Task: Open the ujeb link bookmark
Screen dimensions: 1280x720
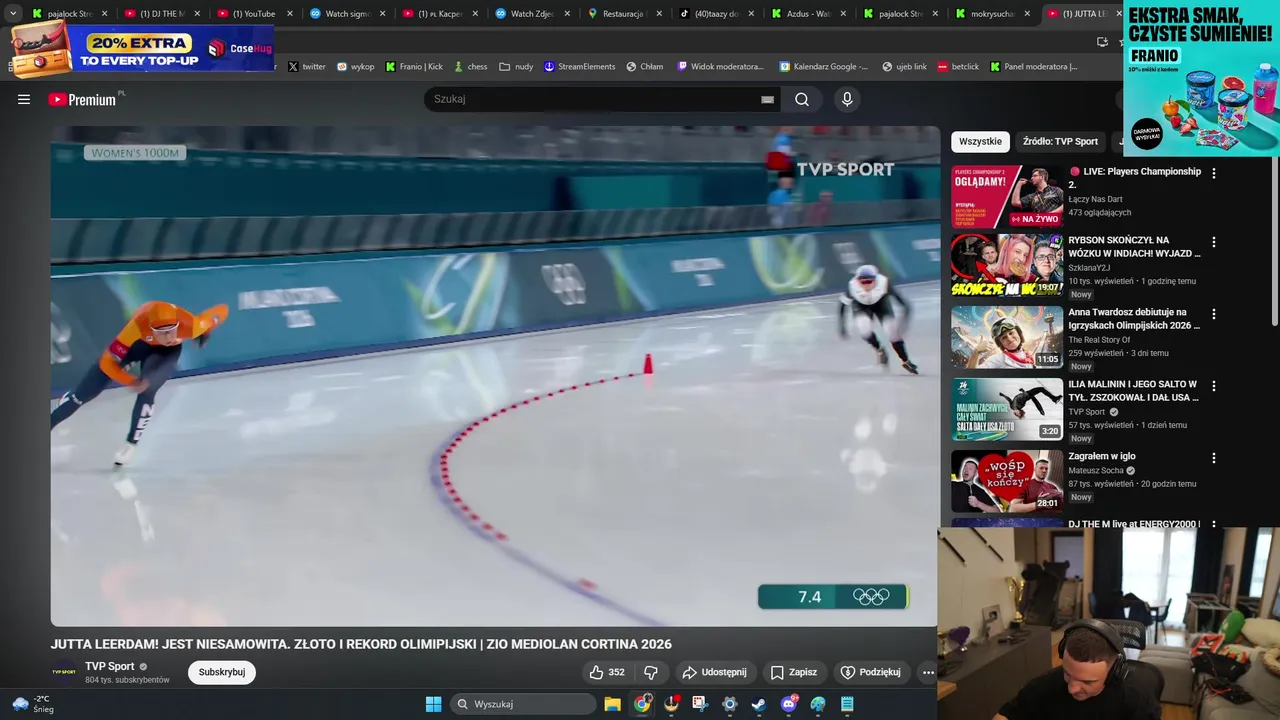Action: (x=904, y=67)
